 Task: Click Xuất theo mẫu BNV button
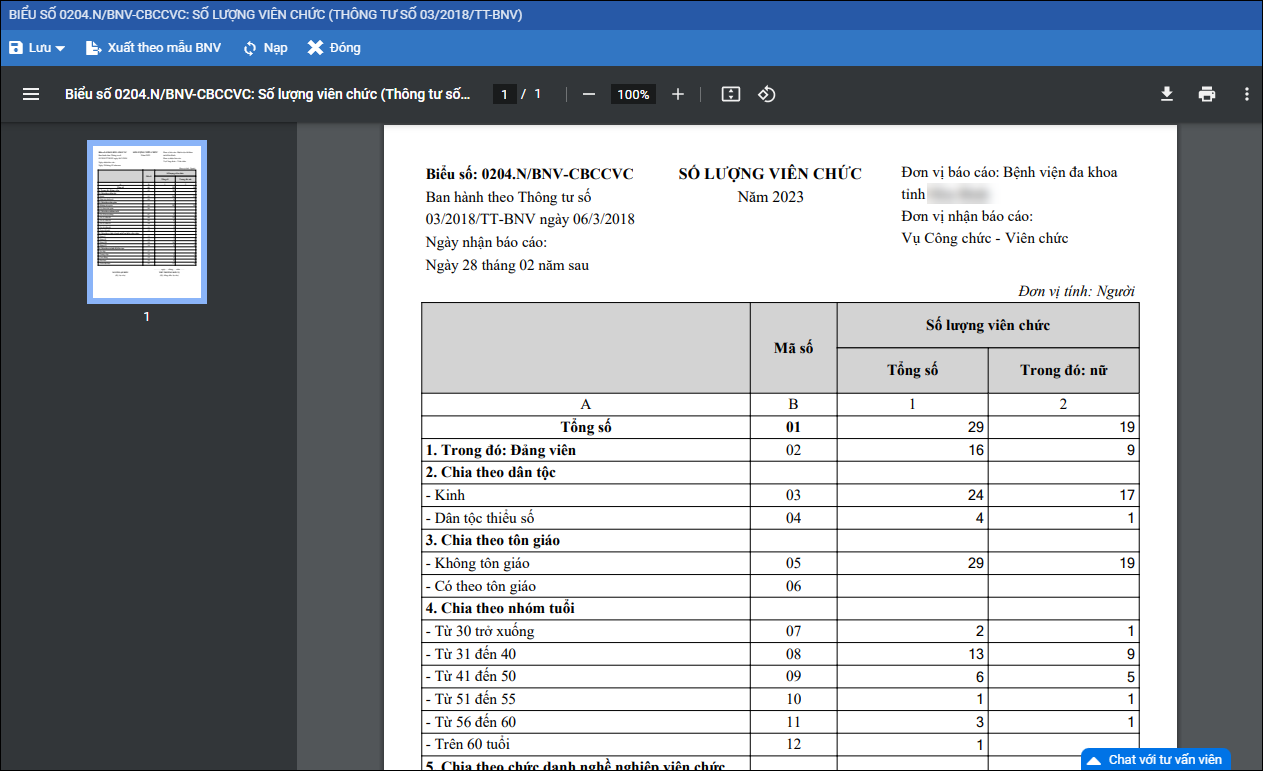tap(154, 48)
